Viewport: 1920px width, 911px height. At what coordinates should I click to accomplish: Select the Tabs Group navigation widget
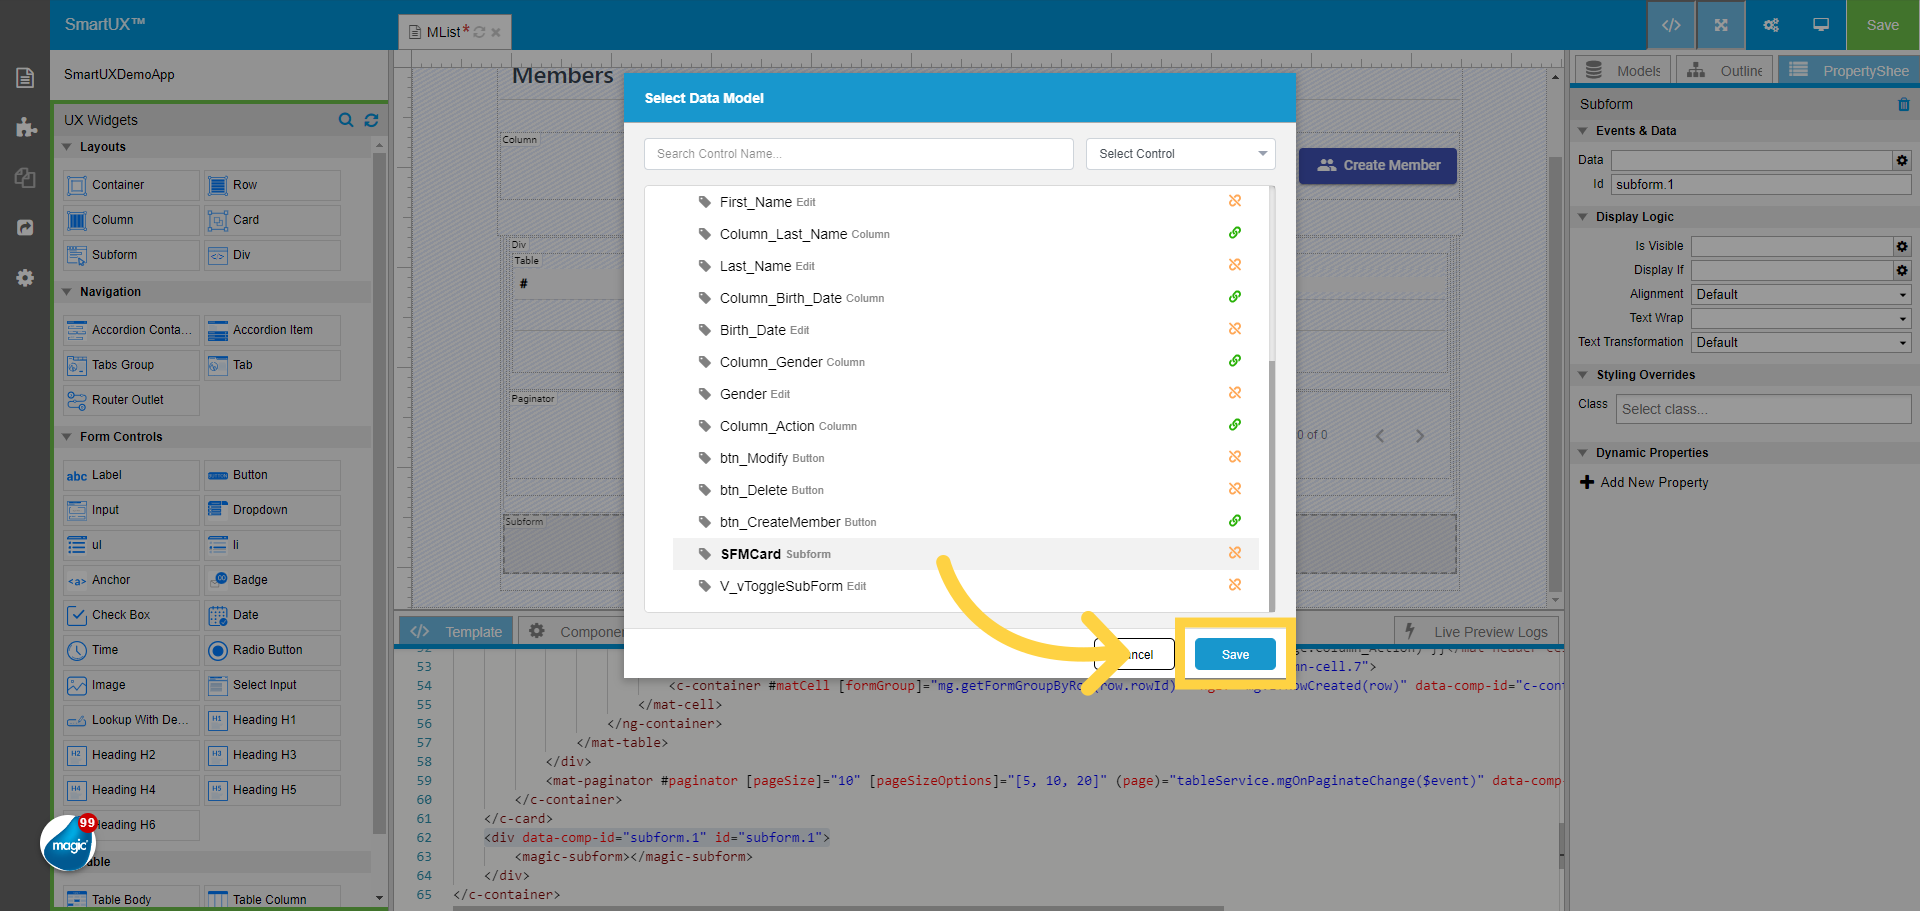pyautogui.click(x=131, y=365)
